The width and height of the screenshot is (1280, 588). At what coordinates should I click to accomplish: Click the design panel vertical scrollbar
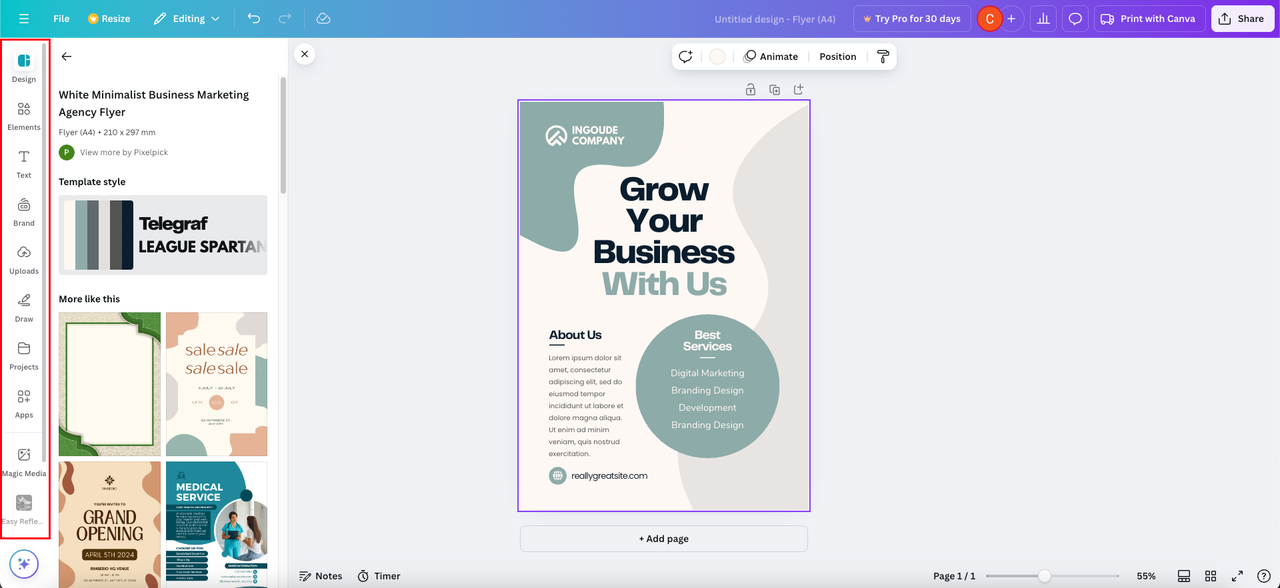(x=283, y=135)
